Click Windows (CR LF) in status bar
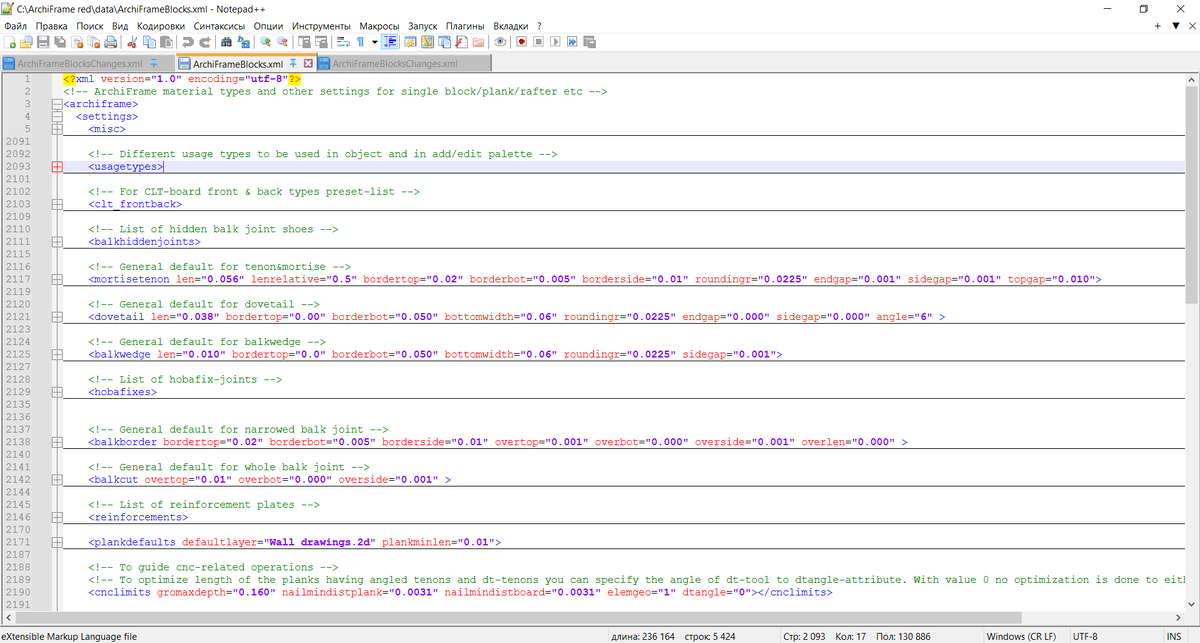Image resolution: width=1200 pixels, height=643 pixels. tap(1022, 636)
